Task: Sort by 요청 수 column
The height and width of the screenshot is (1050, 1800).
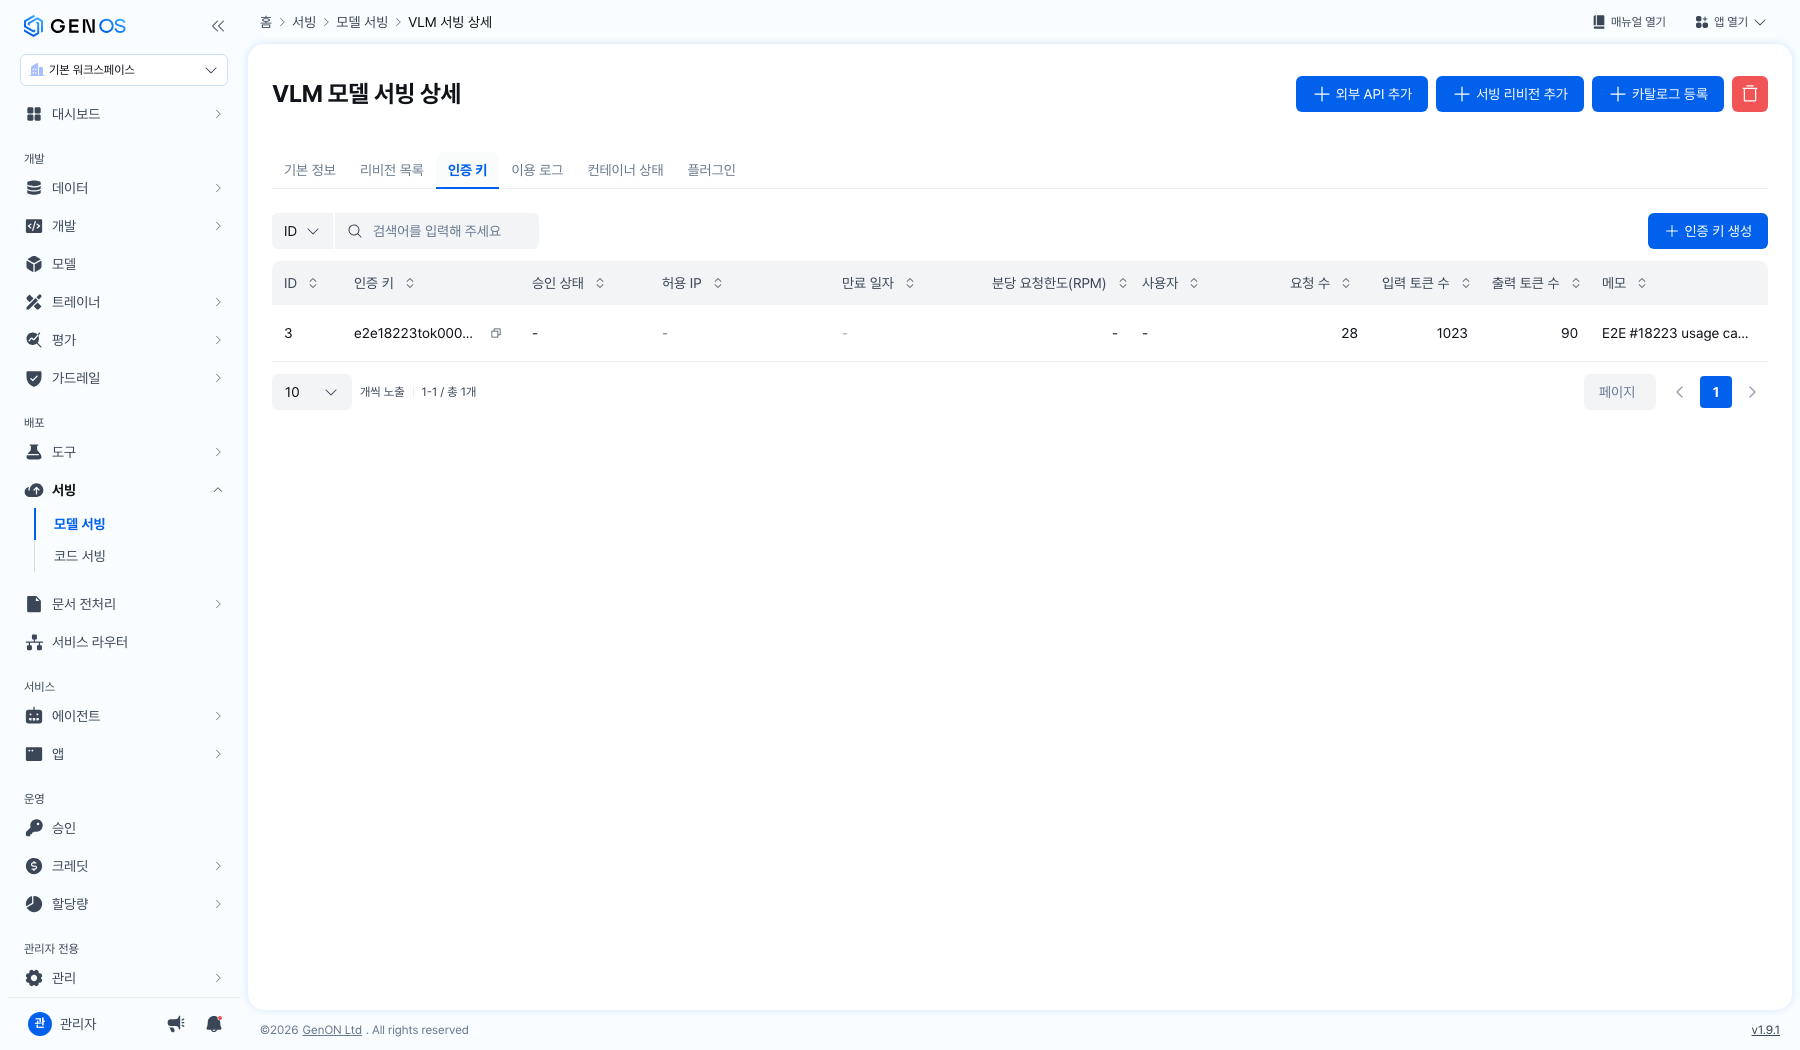Action: tap(1346, 283)
